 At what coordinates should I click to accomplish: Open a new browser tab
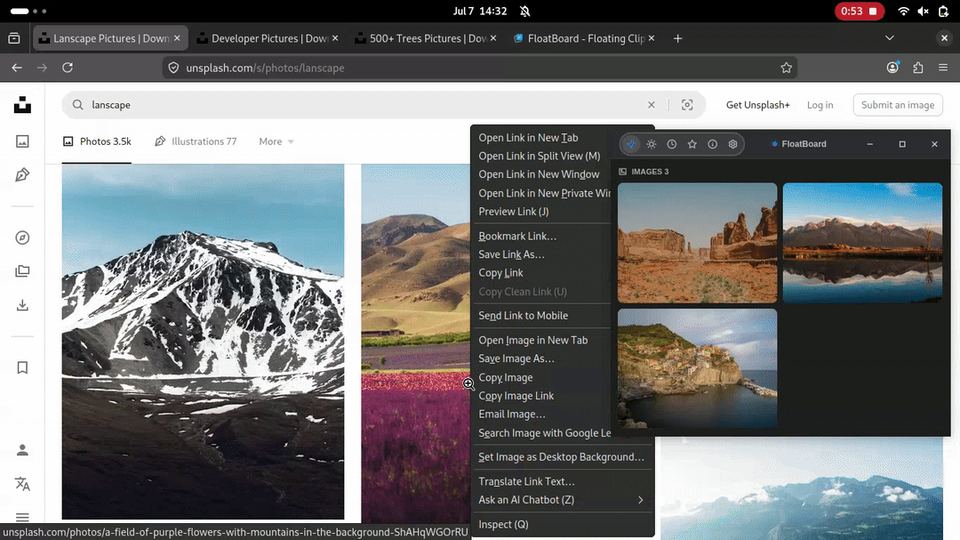[677, 38]
